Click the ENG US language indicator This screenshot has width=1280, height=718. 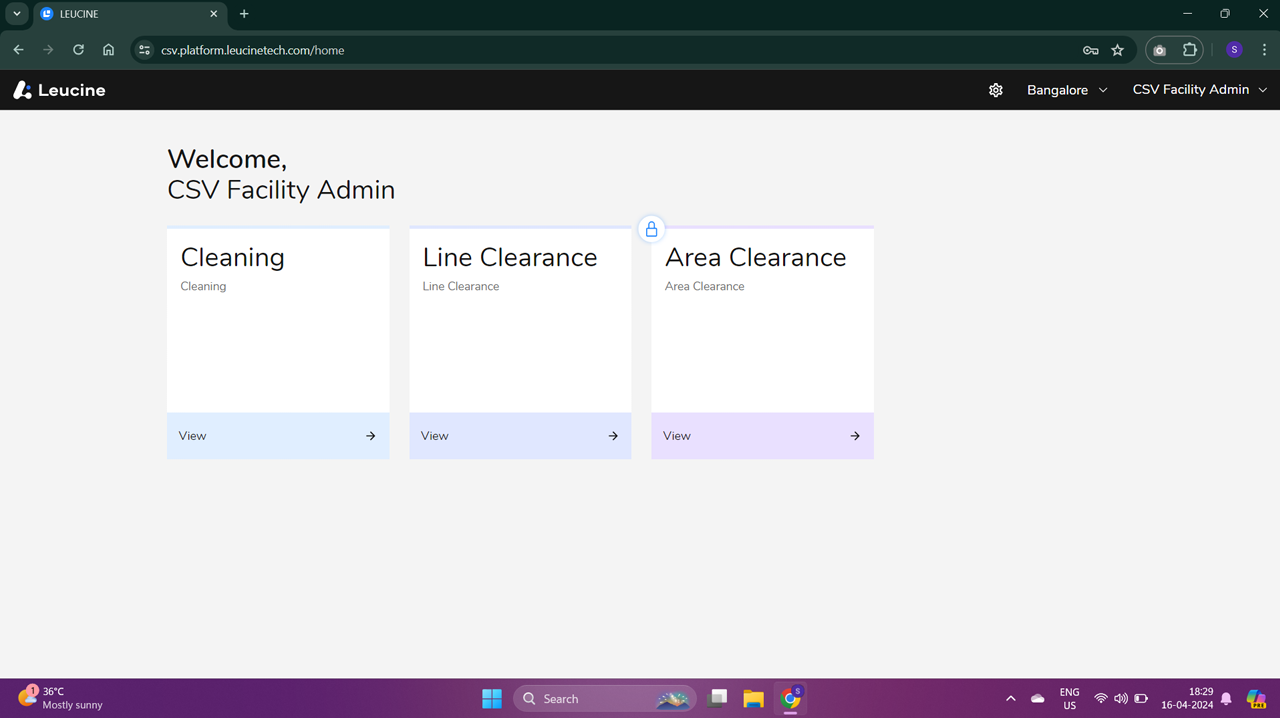pyautogui.click(x=1070, y=699)
